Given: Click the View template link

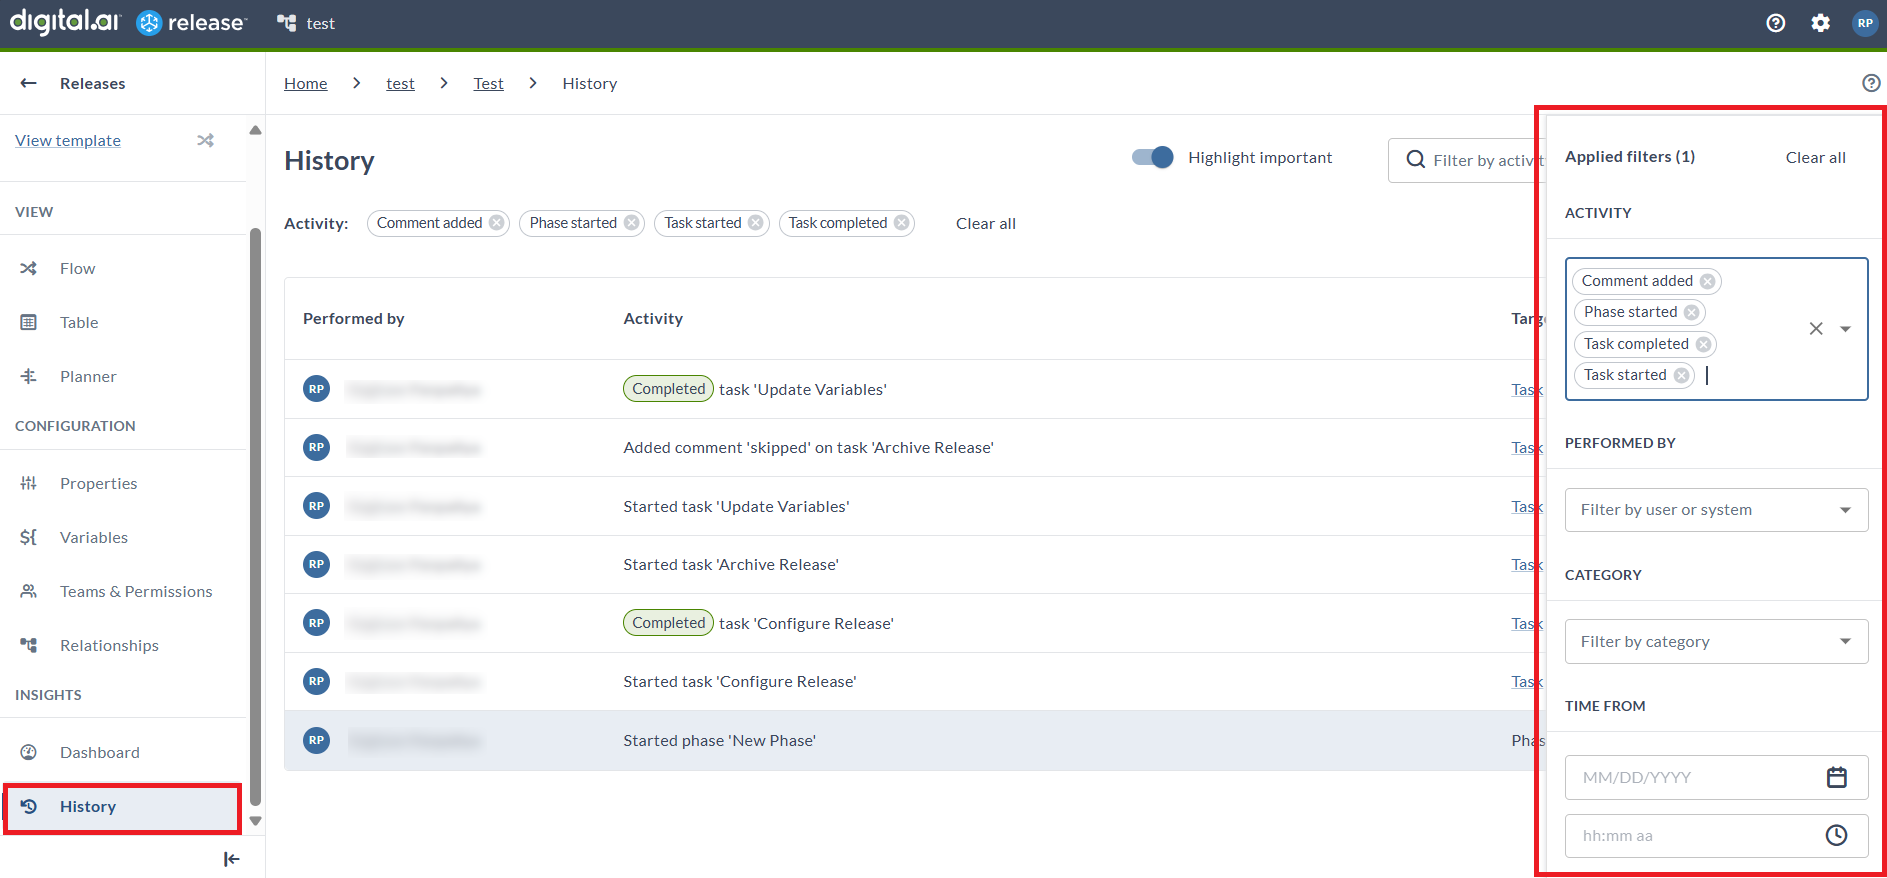Looking at the screenshot, I should pyautogui.click(x=68, y=140).
